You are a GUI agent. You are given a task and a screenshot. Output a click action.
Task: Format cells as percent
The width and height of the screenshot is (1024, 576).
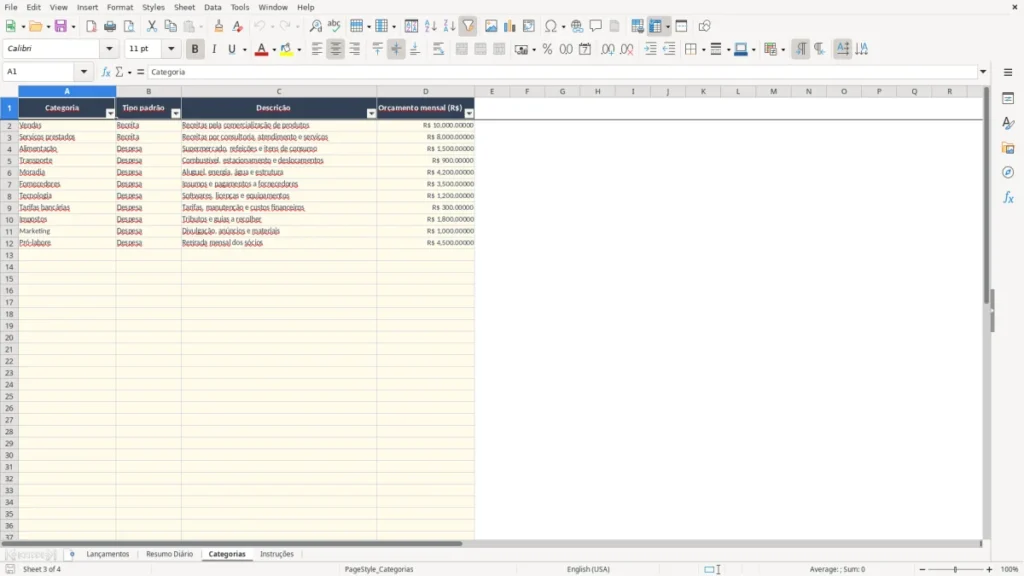pyautogui.click(x=547, y=49)
